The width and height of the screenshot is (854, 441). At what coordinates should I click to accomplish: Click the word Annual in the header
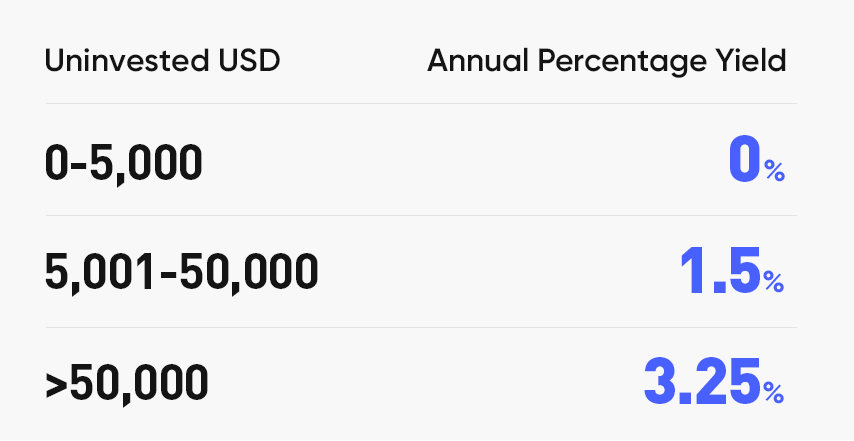coord(467,61)
